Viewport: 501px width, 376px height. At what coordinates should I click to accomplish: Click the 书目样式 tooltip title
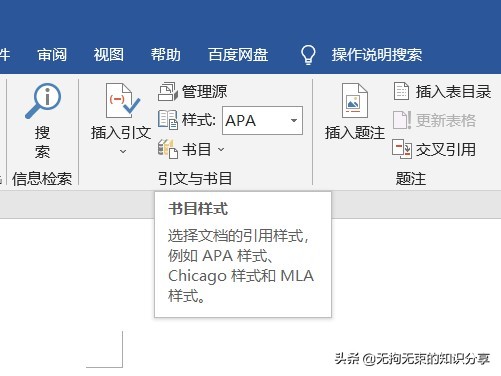pyautogui.click(x=198, y=209)
